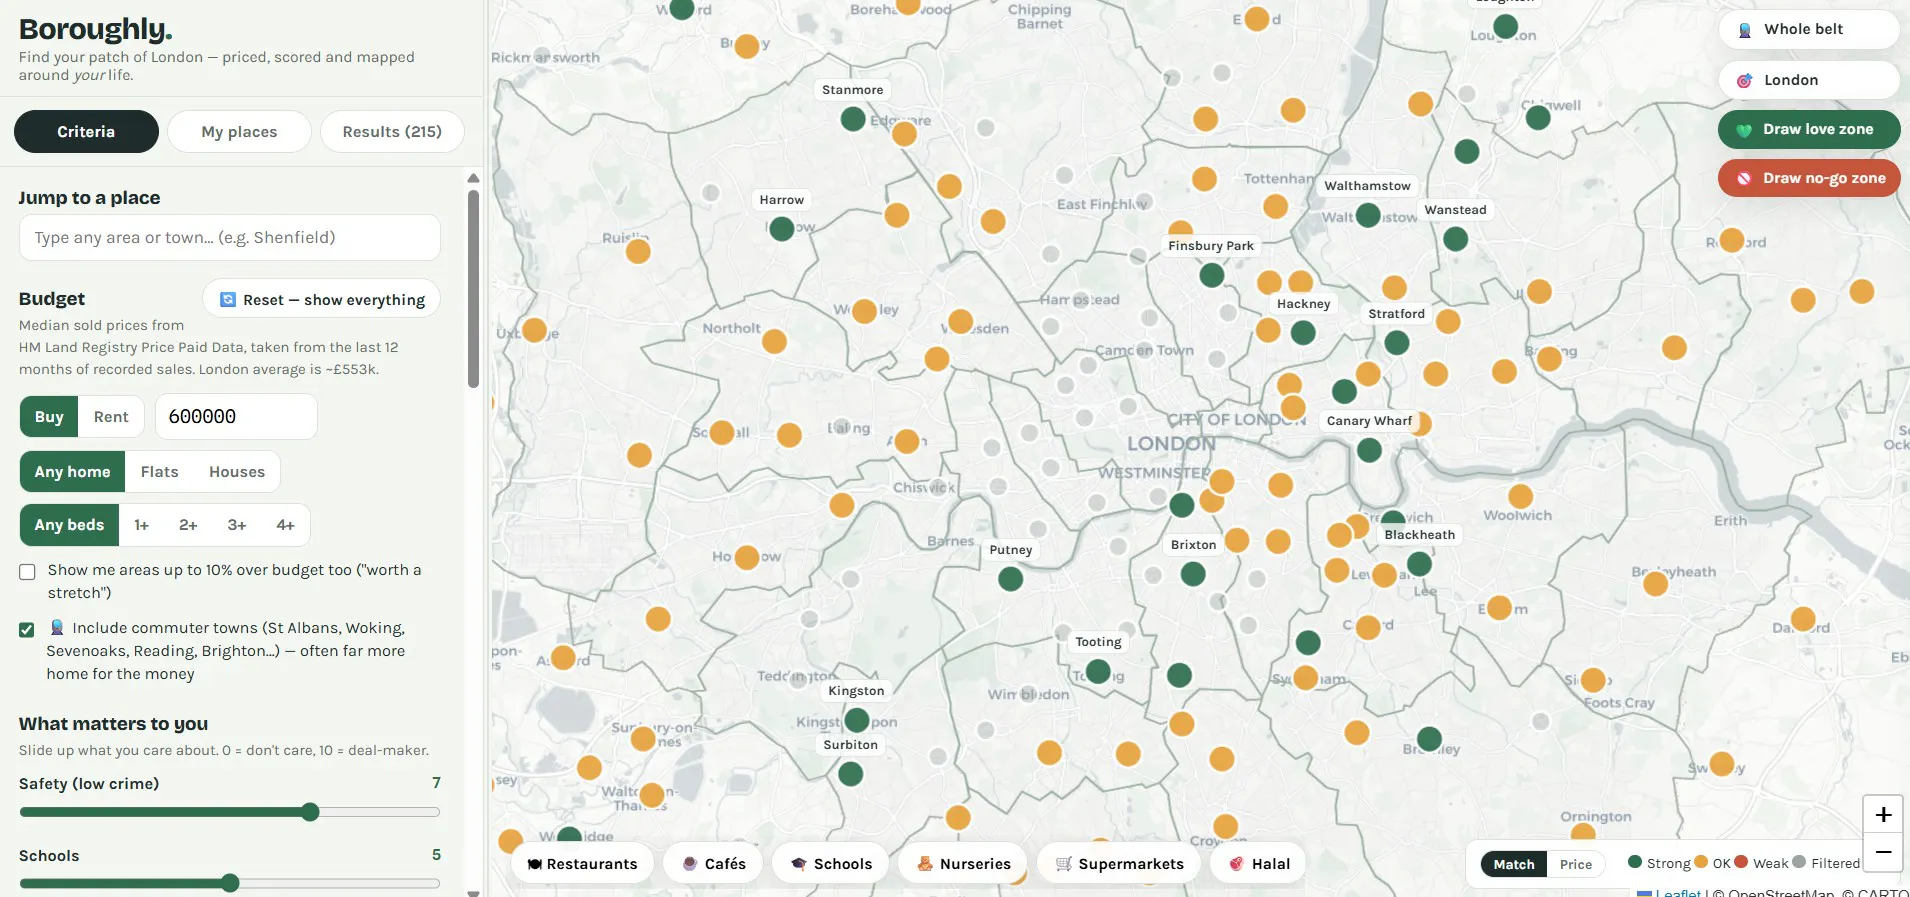Click the Walthamstow green map marker
This screenshot has width=1910, height=897.
pyautogui.click(x=1368, y=215)
